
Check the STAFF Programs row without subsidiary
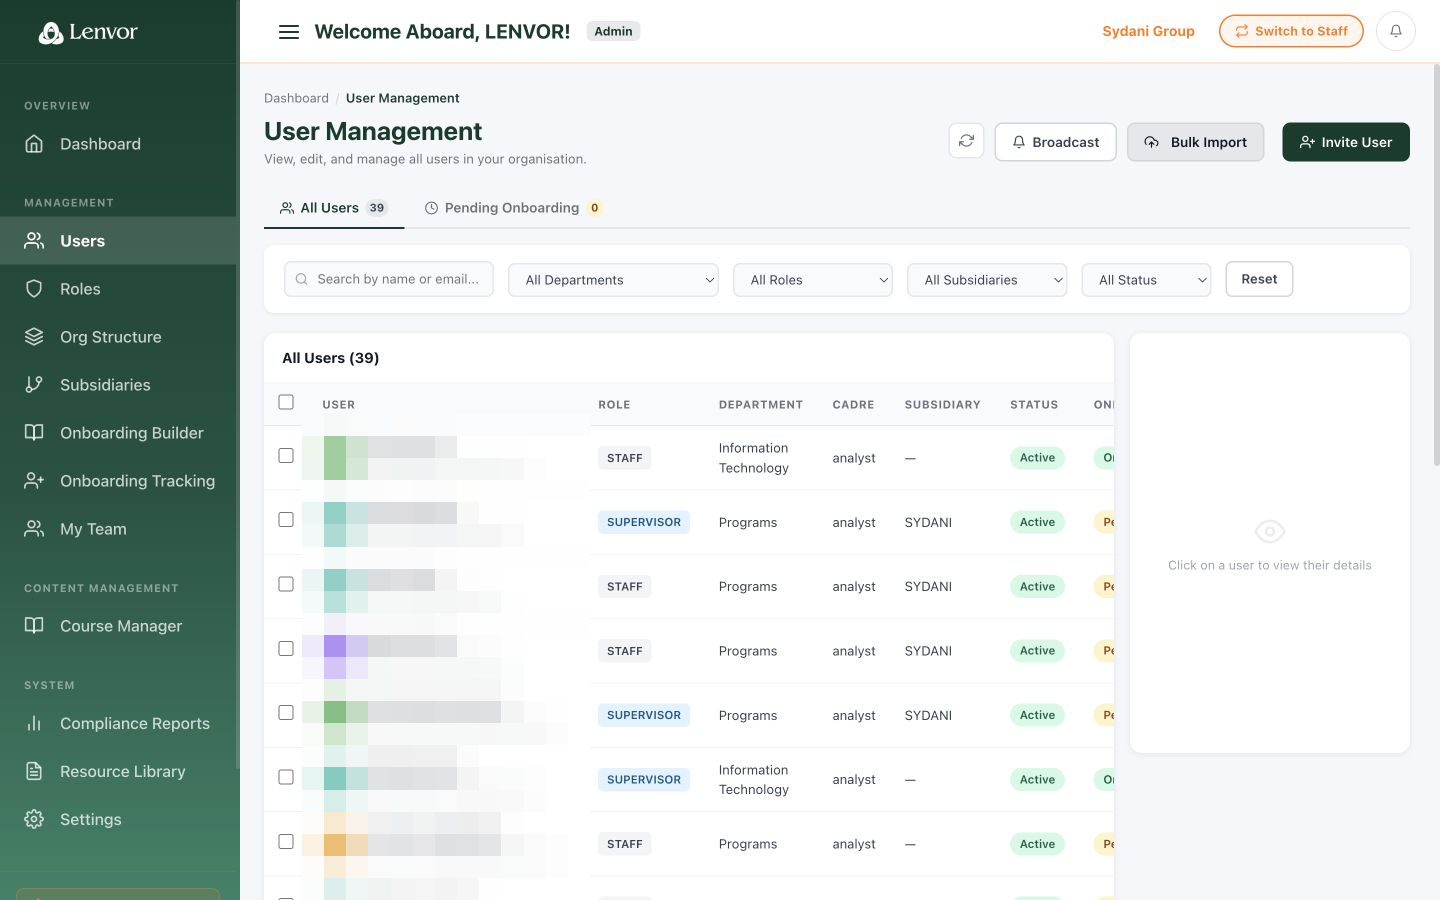coord(286,842)
